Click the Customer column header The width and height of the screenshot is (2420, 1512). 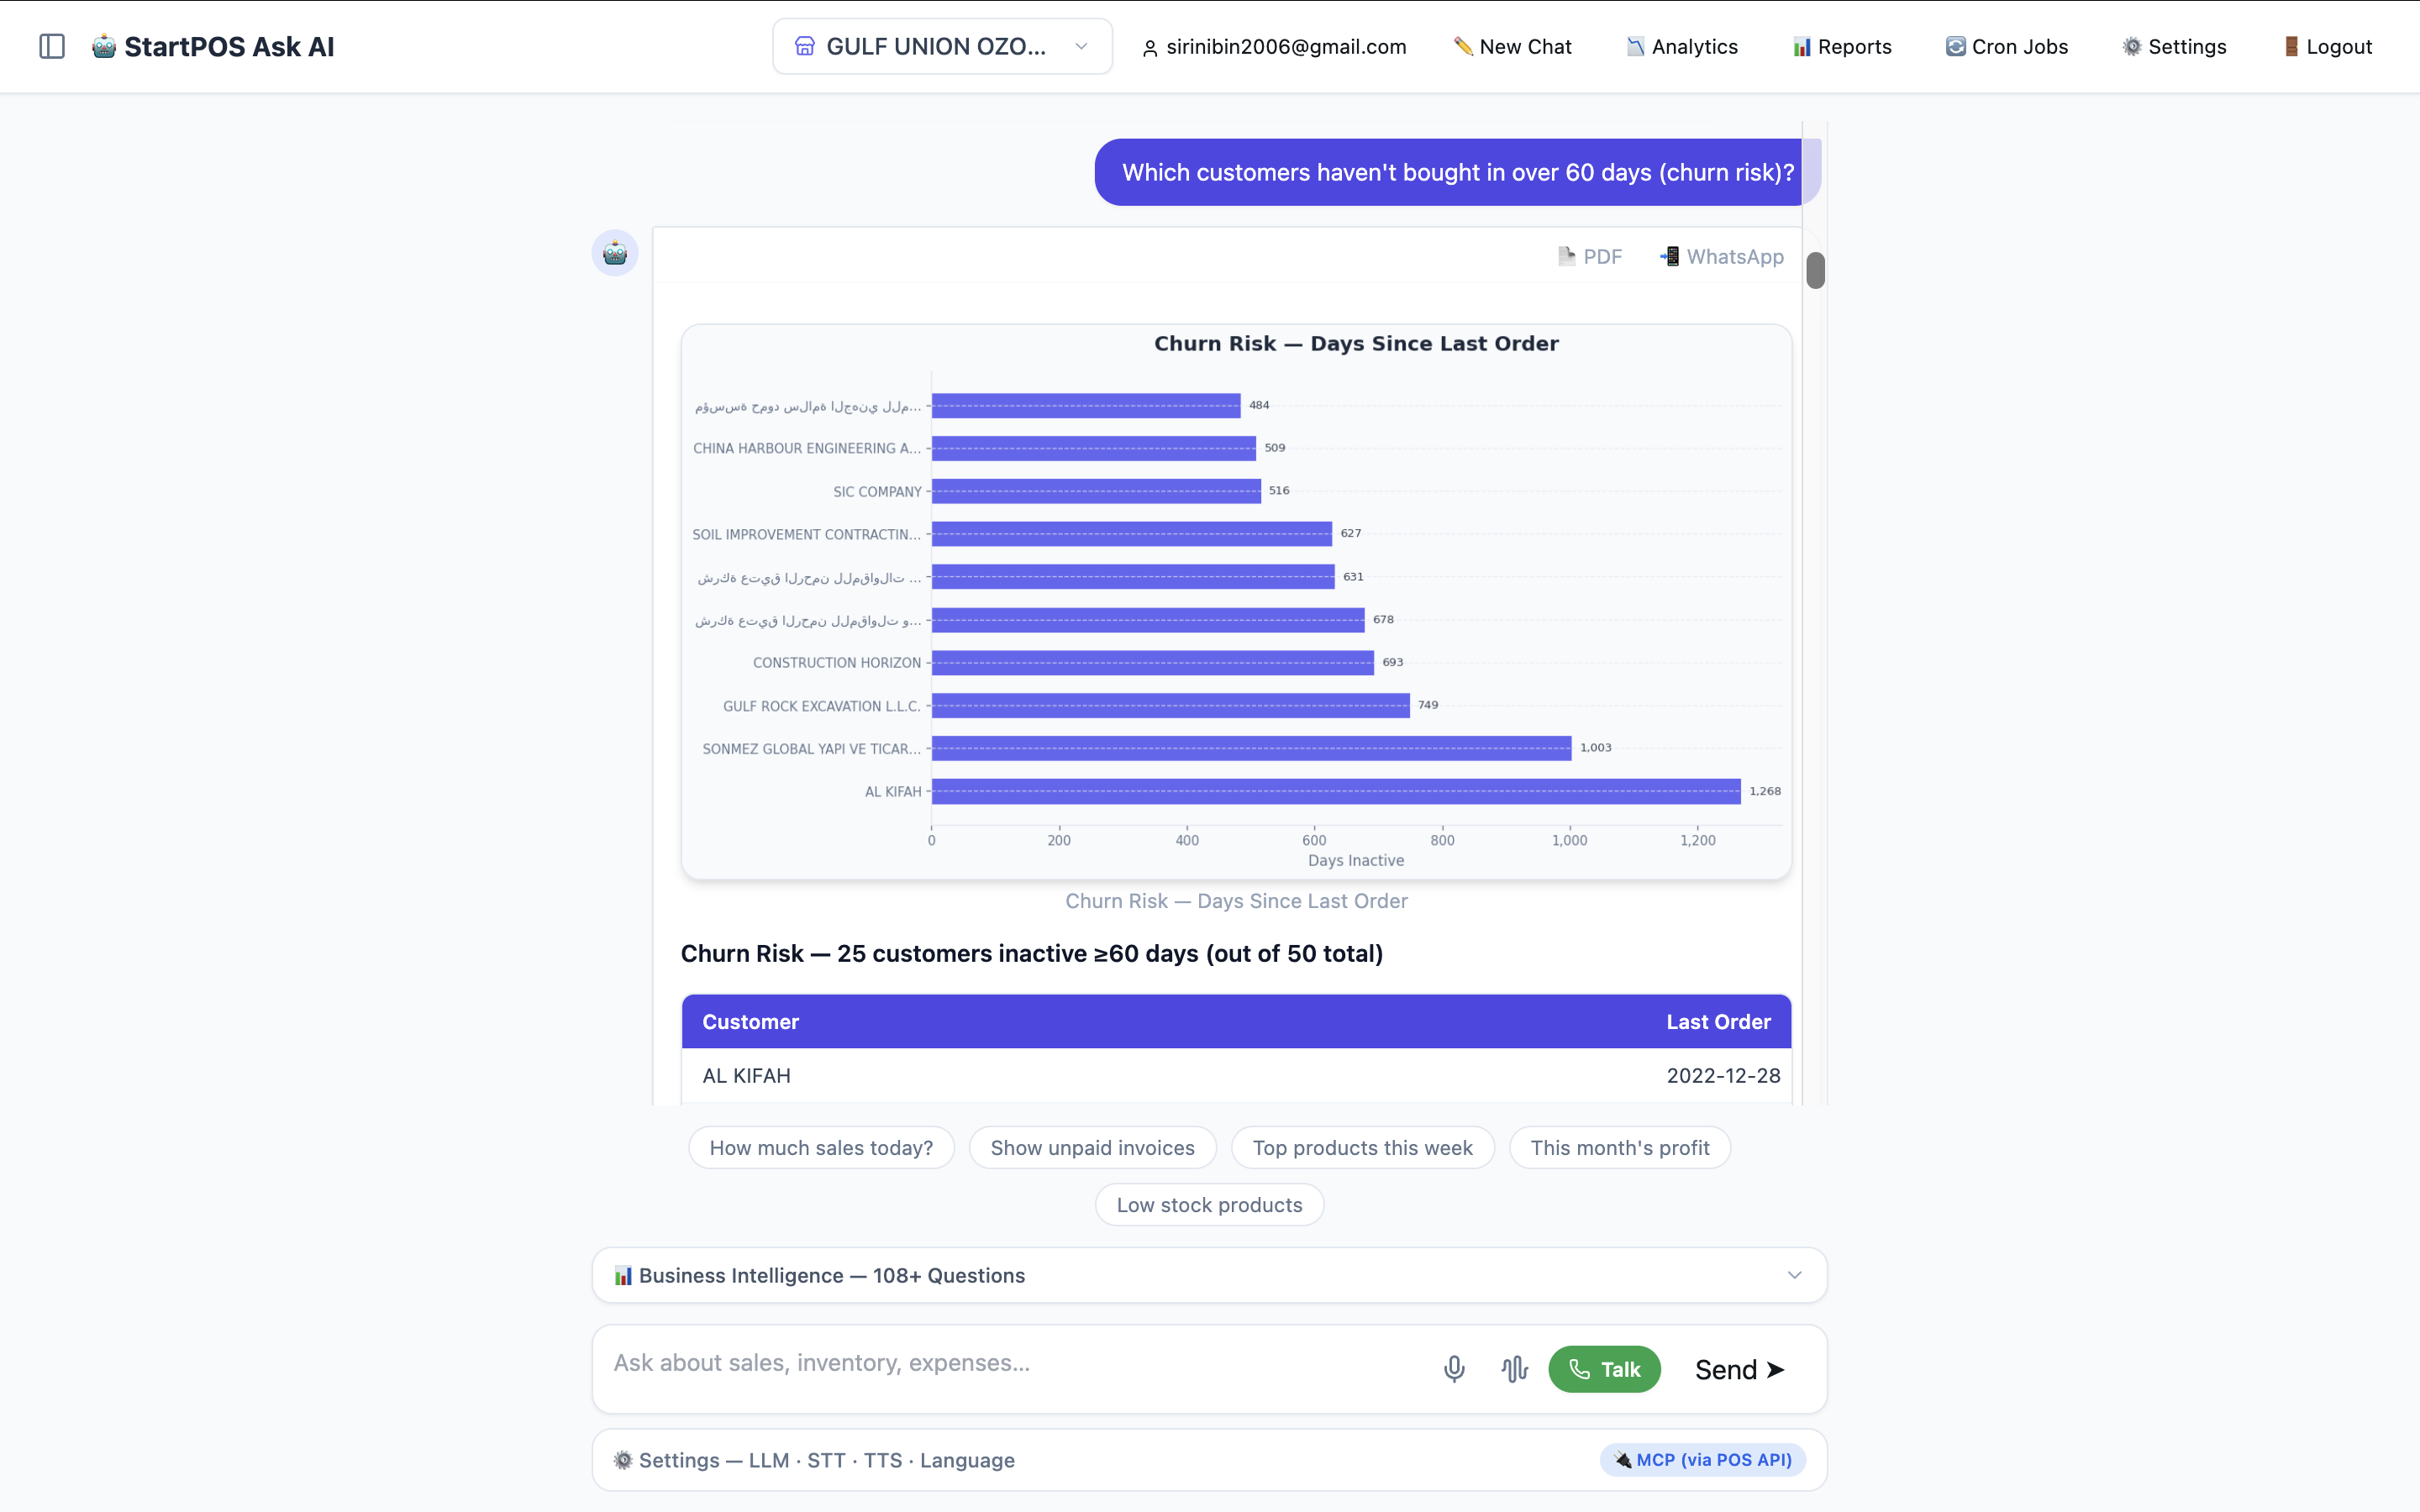pos(750,1022)
